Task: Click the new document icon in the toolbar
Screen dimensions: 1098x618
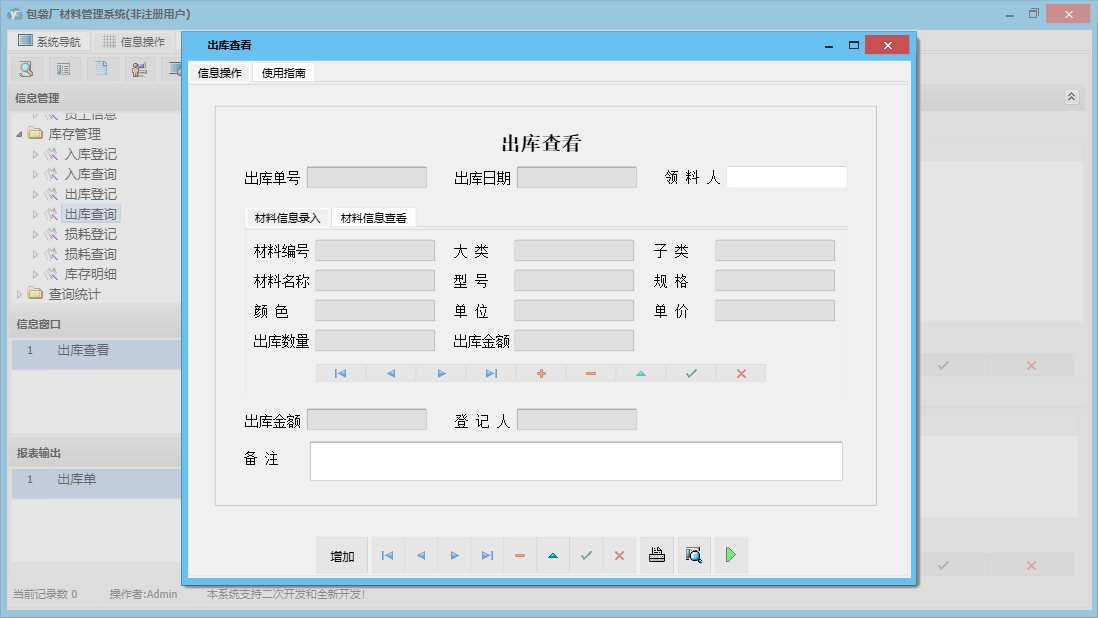Action: point(99,68)
